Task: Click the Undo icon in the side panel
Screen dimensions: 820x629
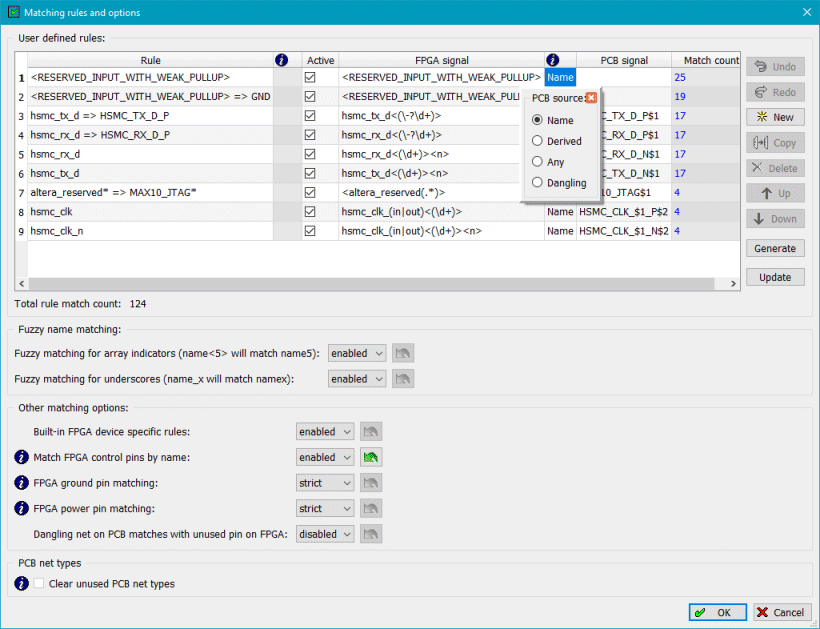Action: pos(775,66)
